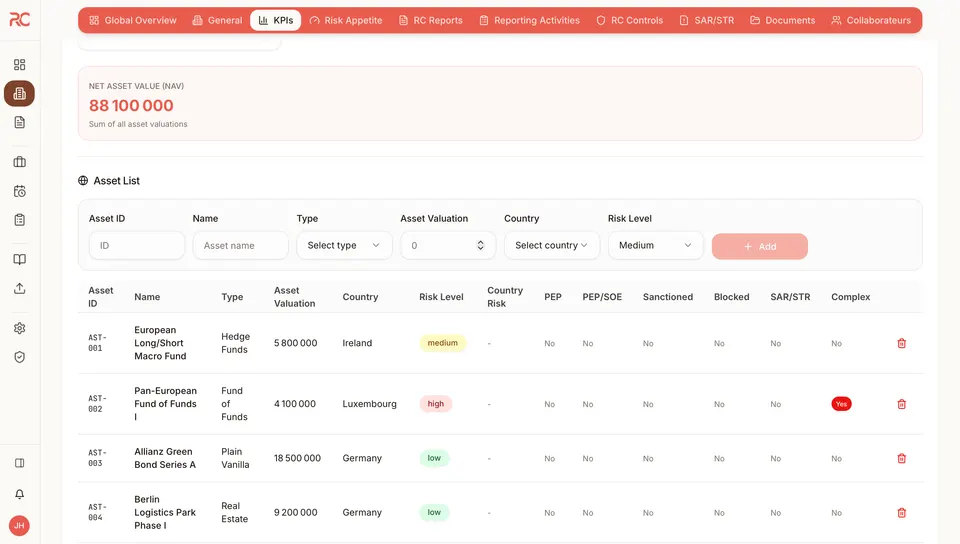
Task: Delete asset AST-001 with trash icon
Action: click(902, 343)
